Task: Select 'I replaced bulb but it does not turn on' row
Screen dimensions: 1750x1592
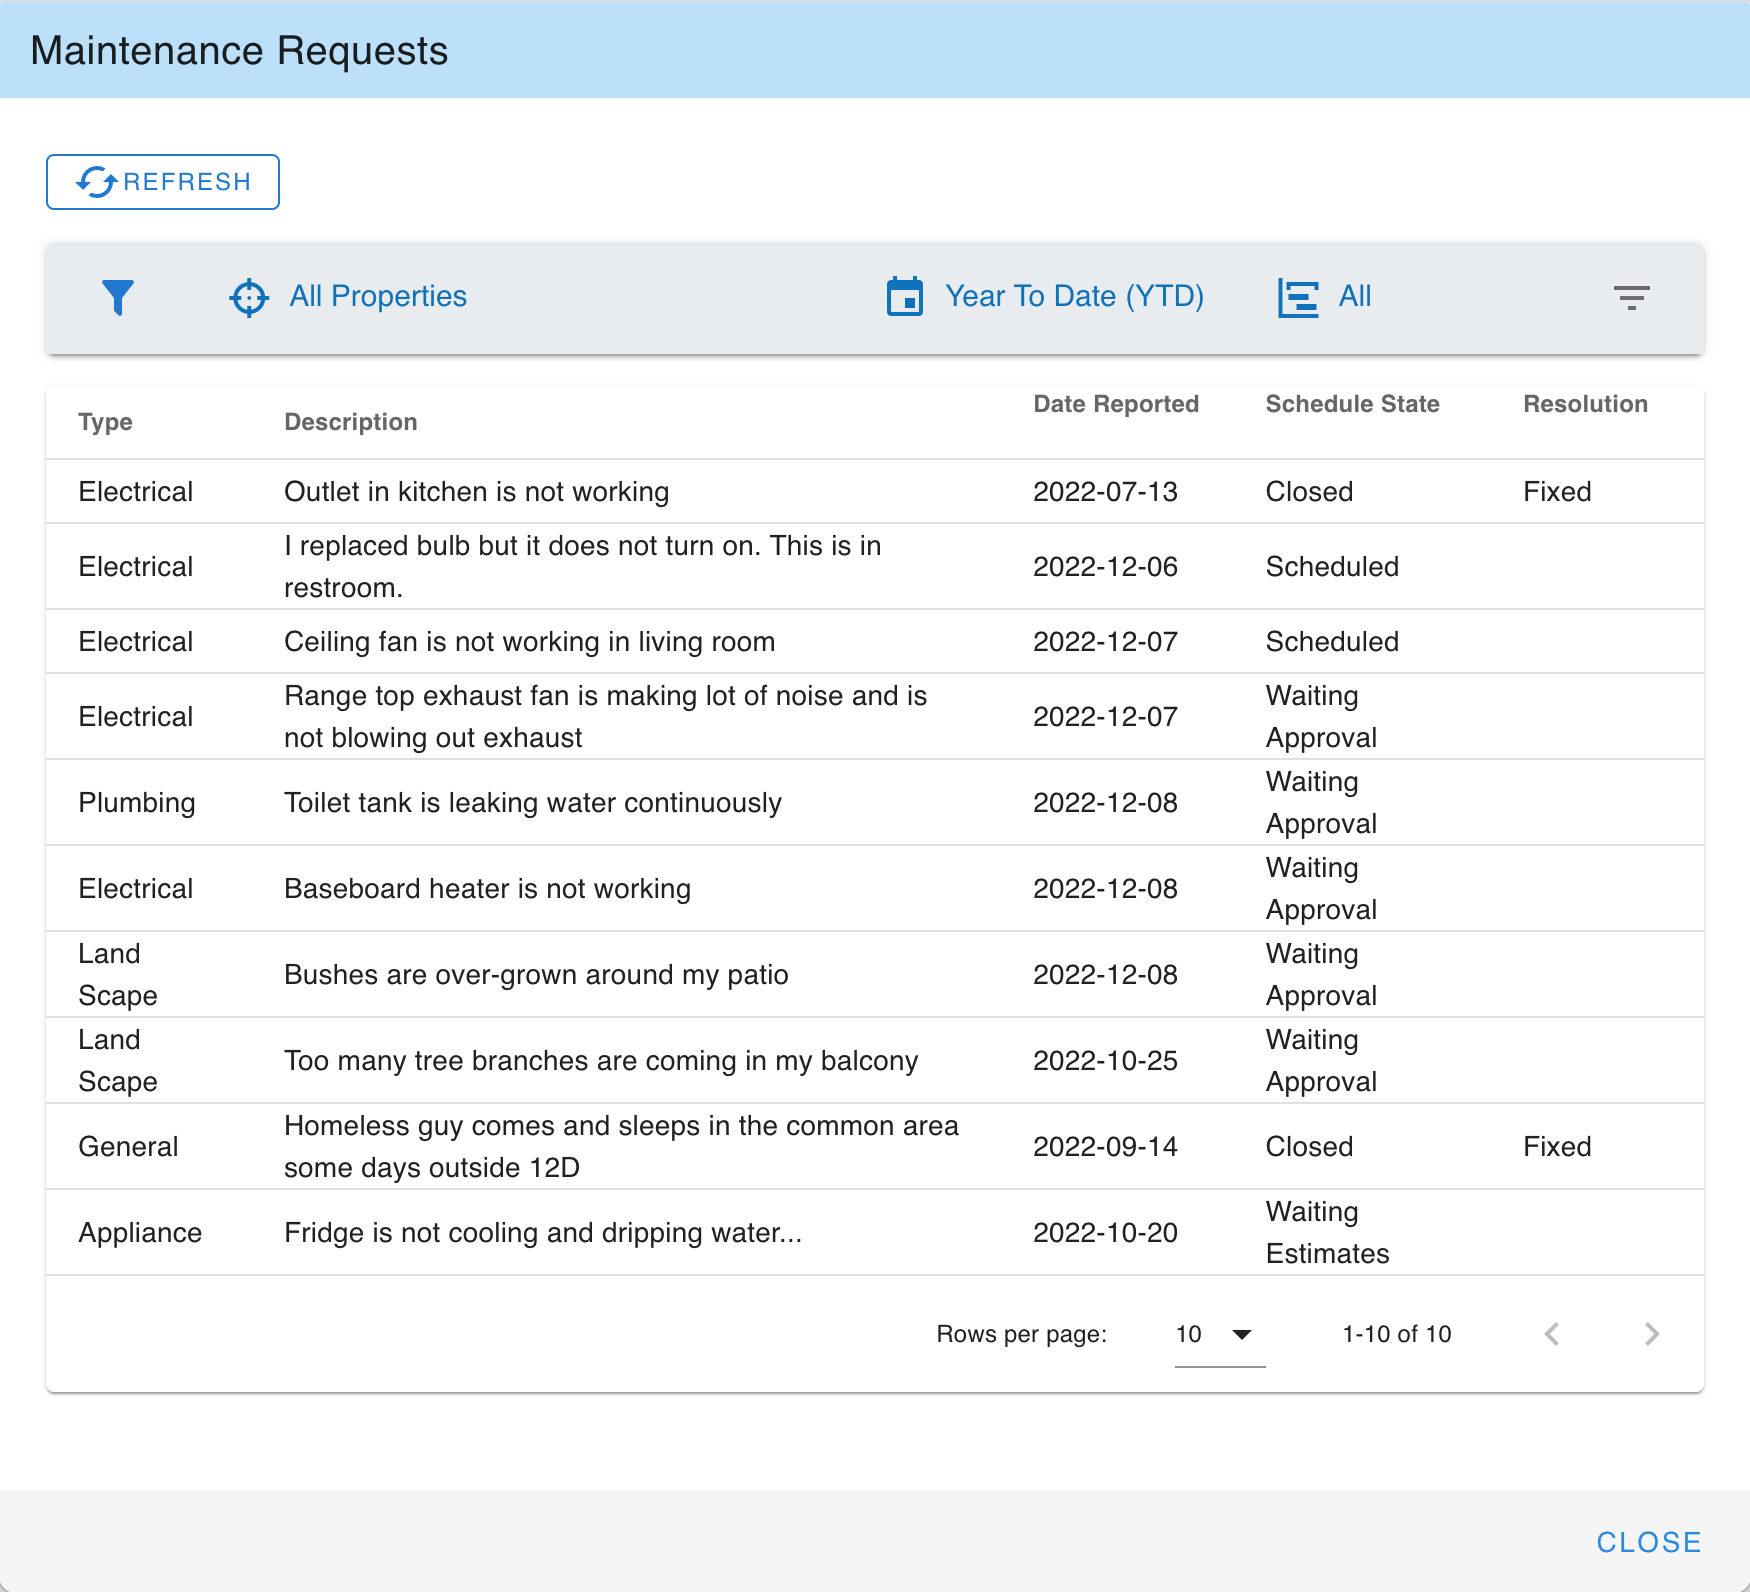Action: [875, 567]
